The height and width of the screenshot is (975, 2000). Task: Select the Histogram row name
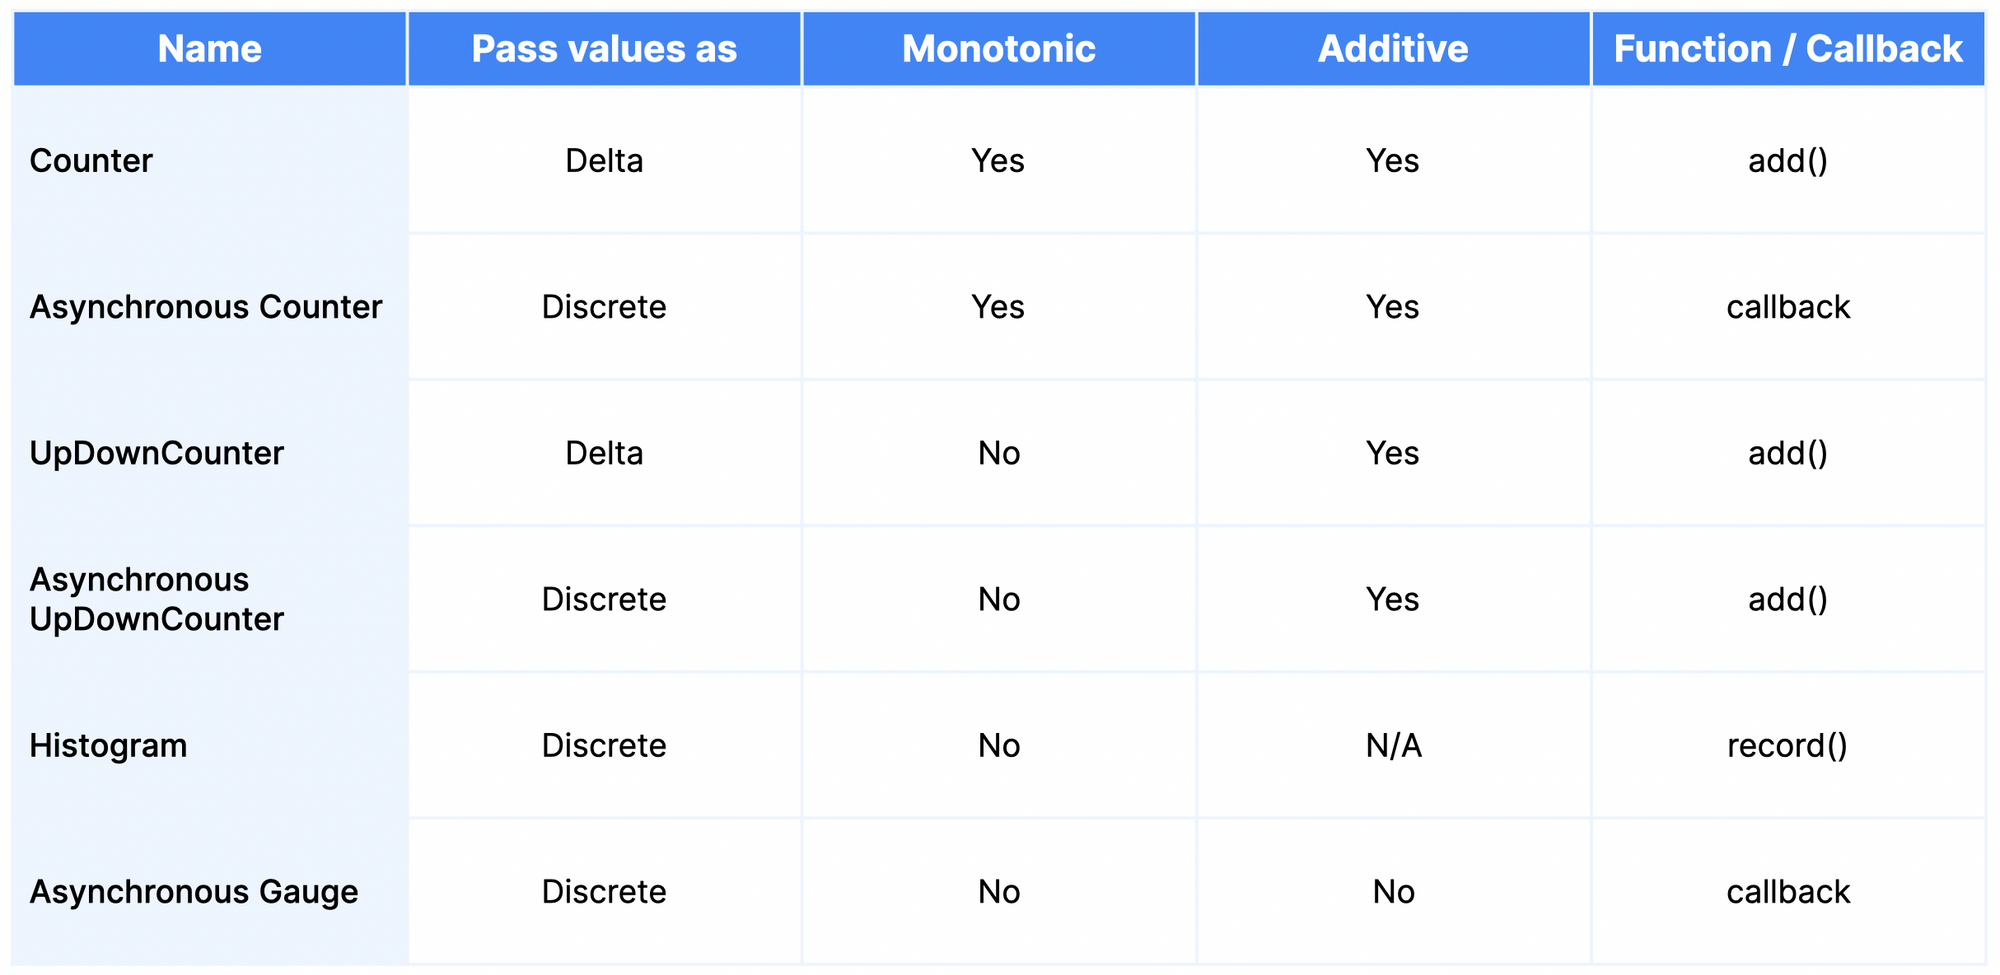[108, 745]
